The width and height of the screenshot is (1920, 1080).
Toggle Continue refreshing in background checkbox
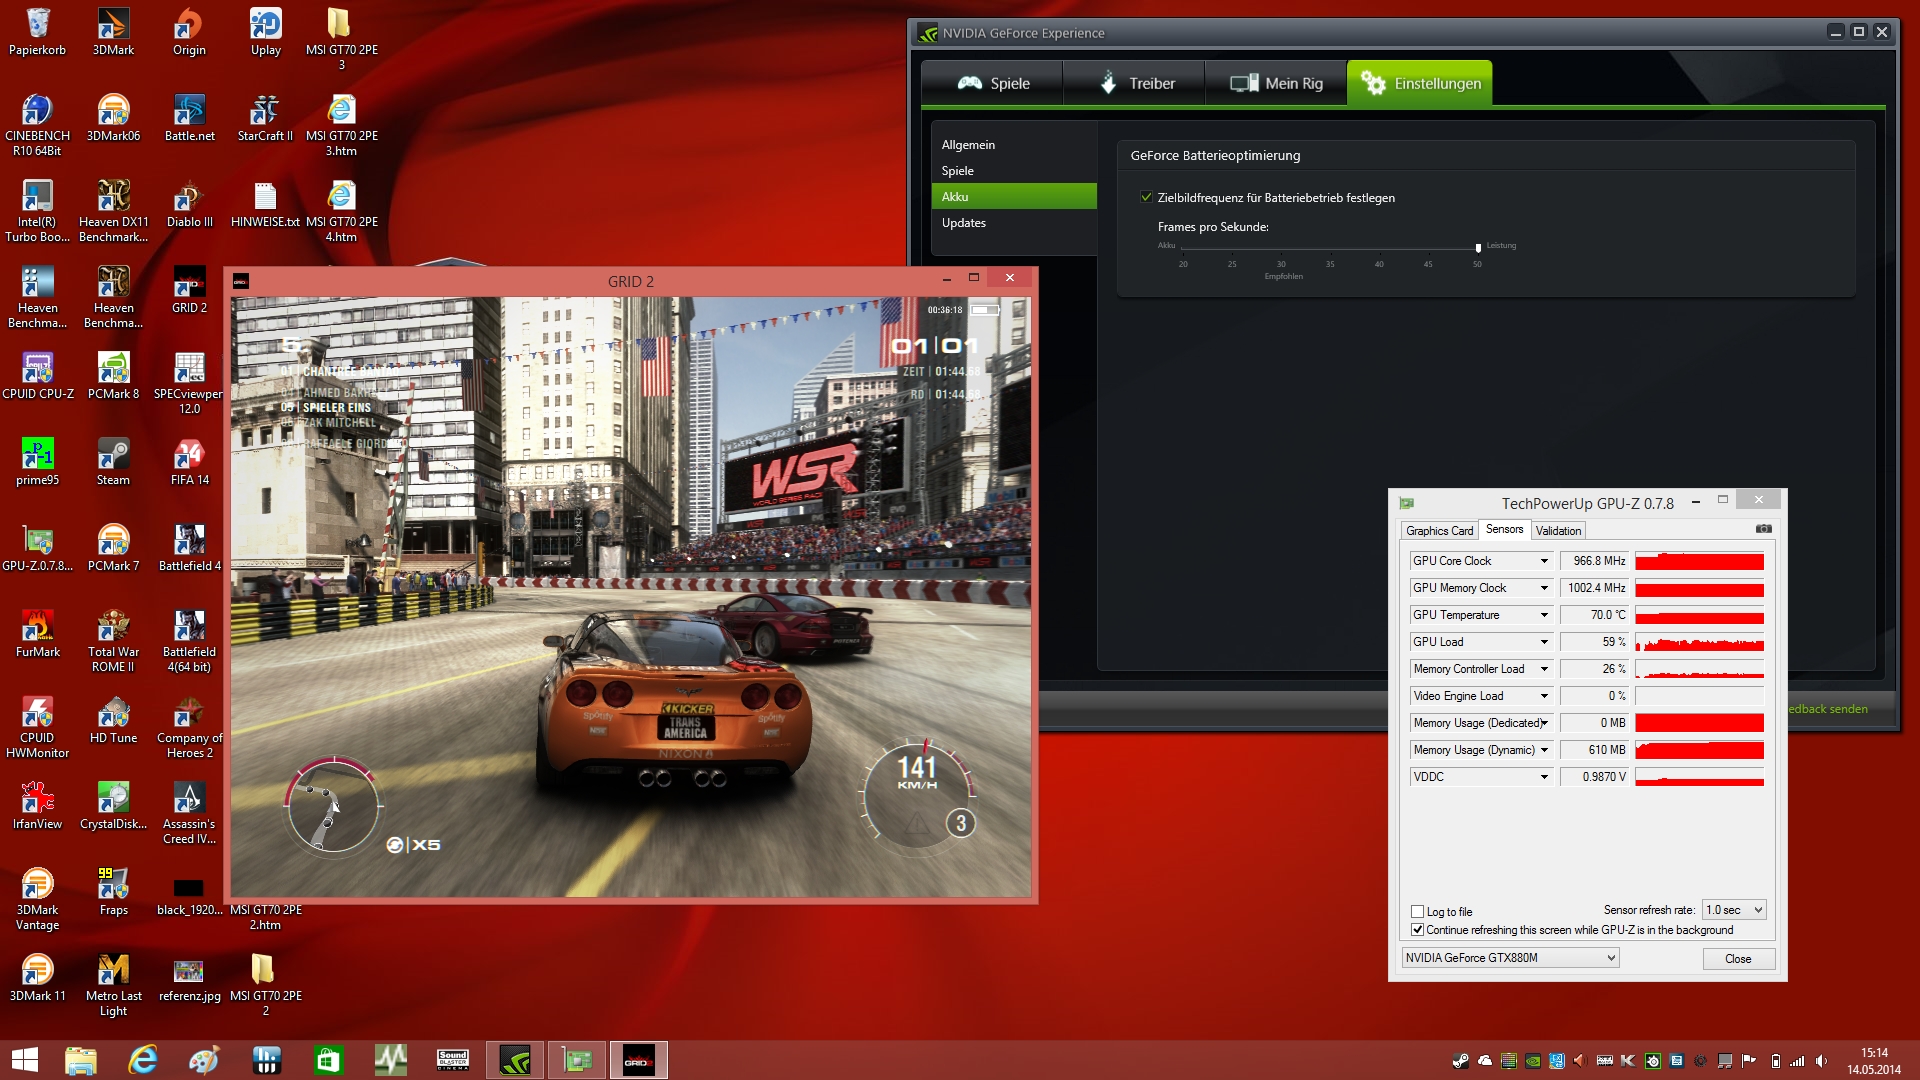[1417, 929]
